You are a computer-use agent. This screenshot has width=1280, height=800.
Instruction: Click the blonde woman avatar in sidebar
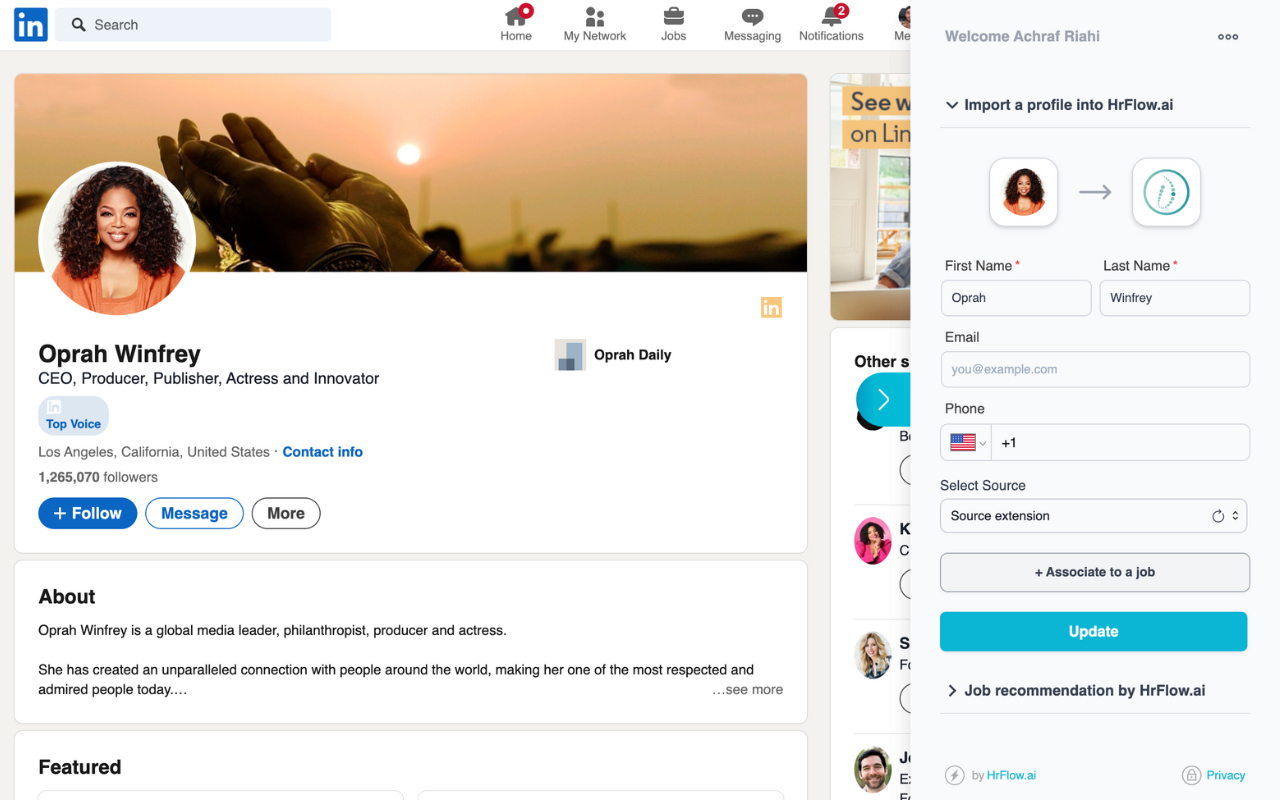tap(873, 655)
